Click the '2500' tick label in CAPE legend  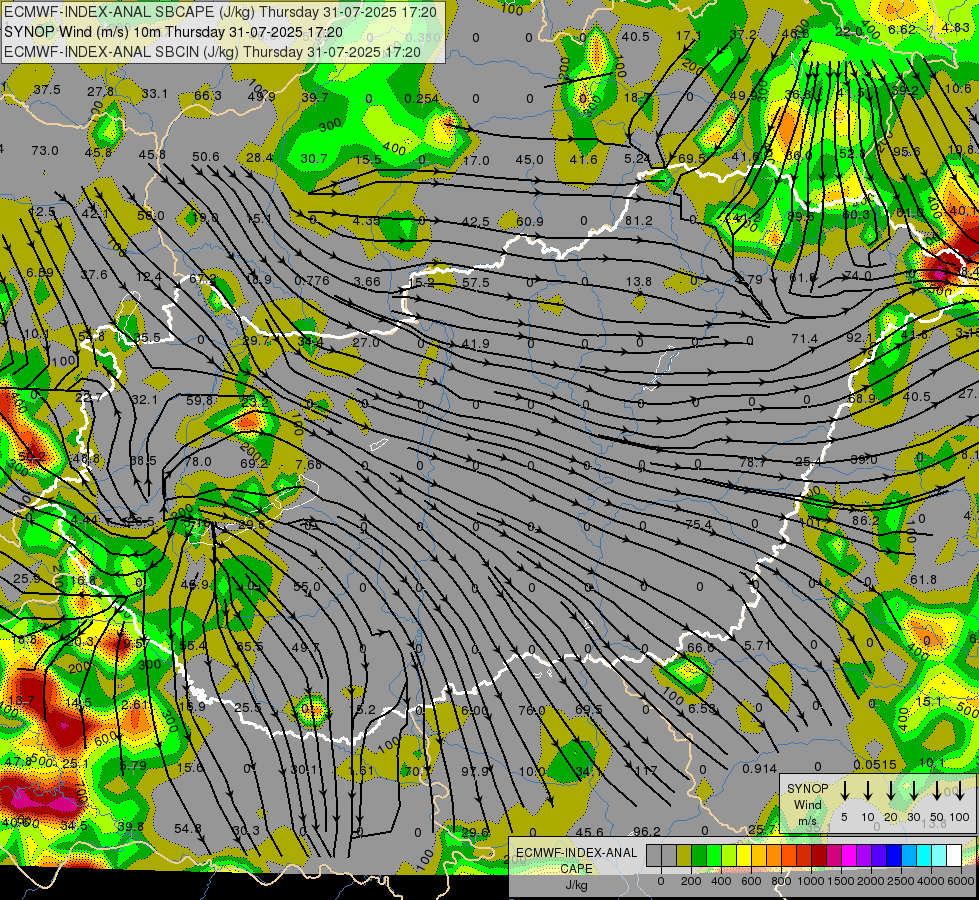[x=901, y=881]
